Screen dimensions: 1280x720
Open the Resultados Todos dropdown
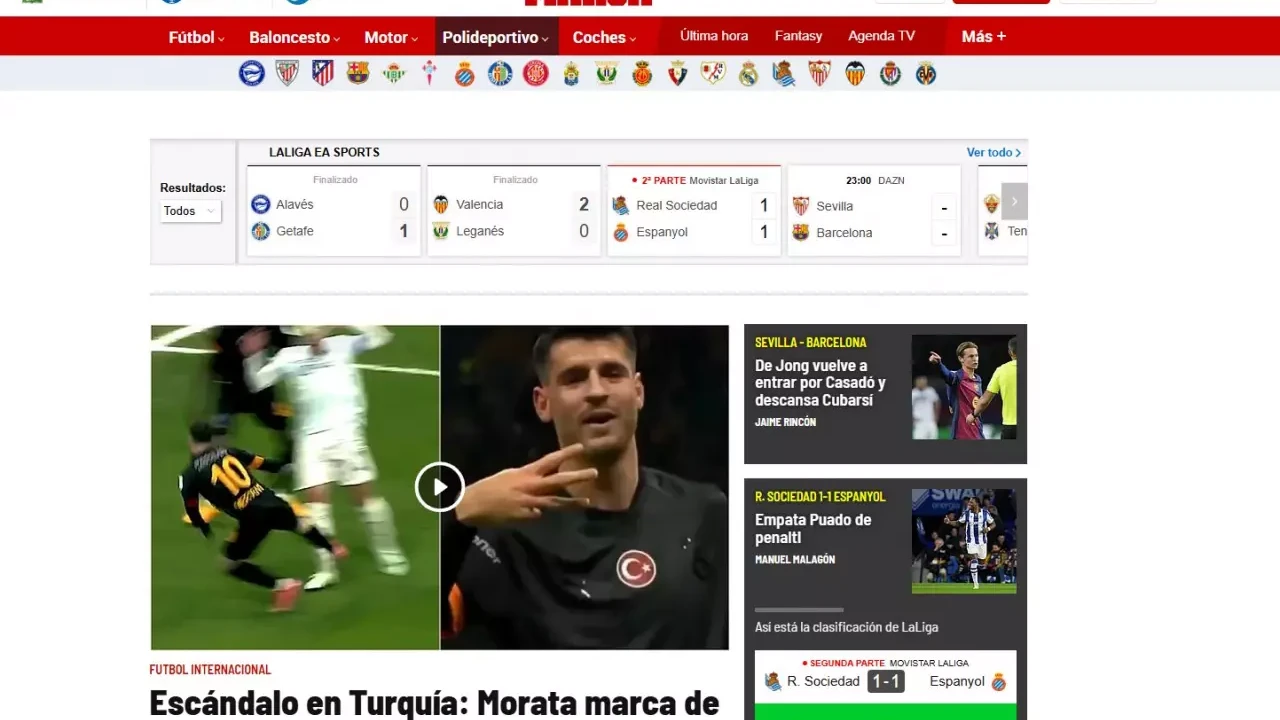pos(191,211)
